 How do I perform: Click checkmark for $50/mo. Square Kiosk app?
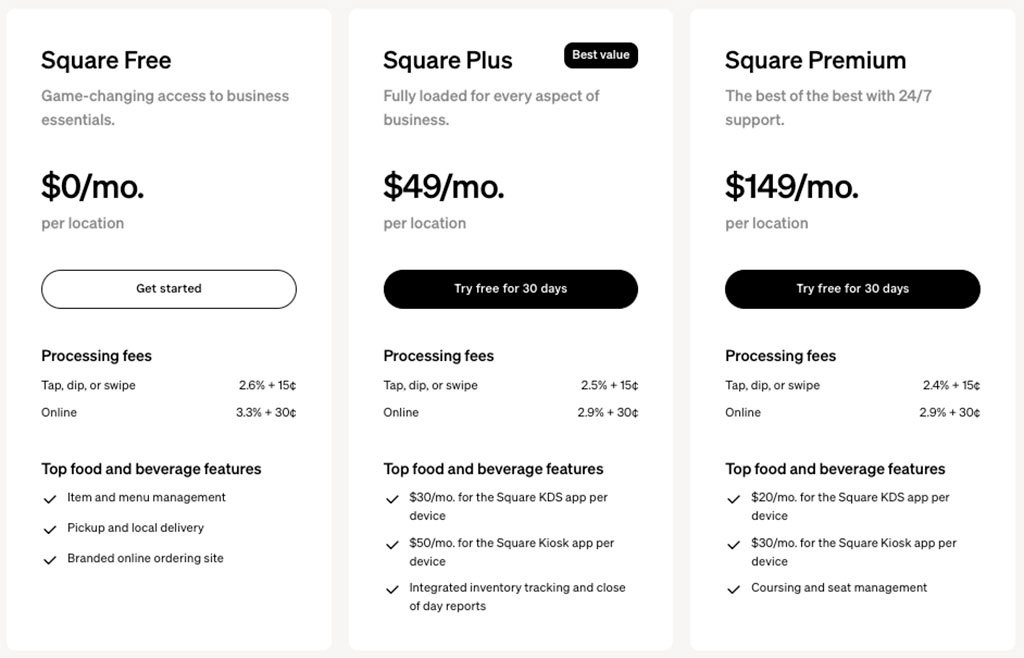pos(392,545)
